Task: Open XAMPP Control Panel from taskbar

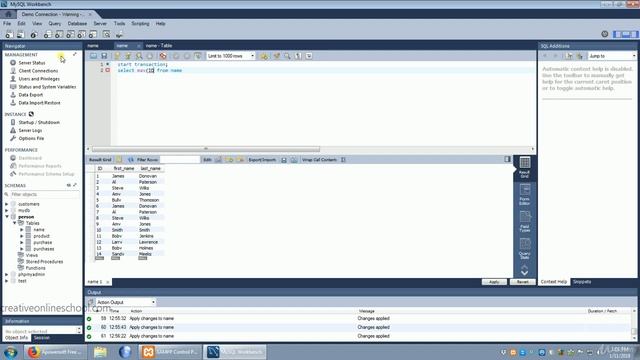Action: coord(170,352)
